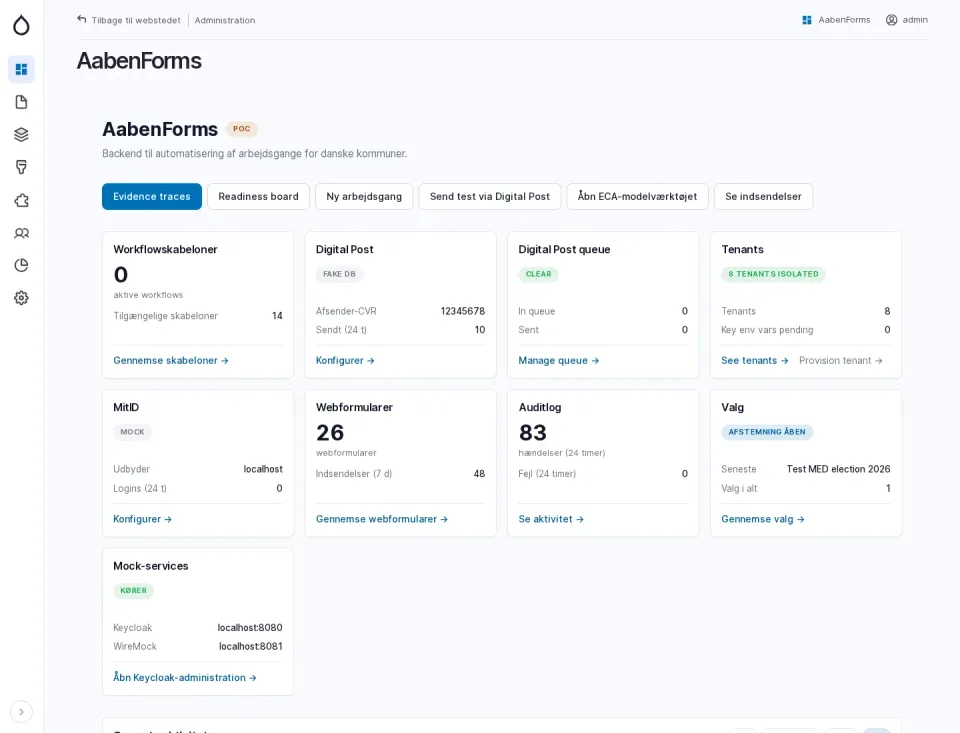
Task: Click Tilbage til webstedet link
Action: pyautogui.click(x=136, y=20)
